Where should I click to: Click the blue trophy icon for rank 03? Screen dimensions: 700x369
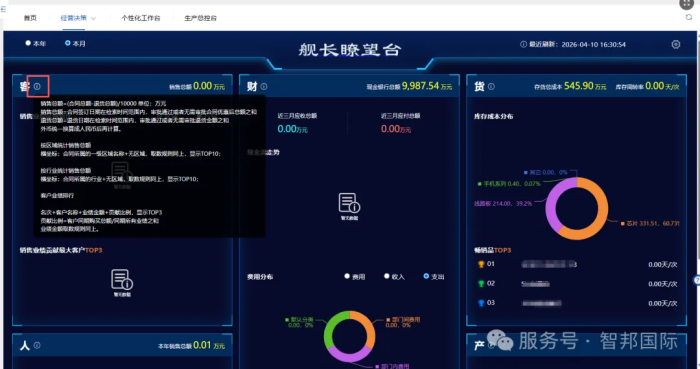[481, 303]
